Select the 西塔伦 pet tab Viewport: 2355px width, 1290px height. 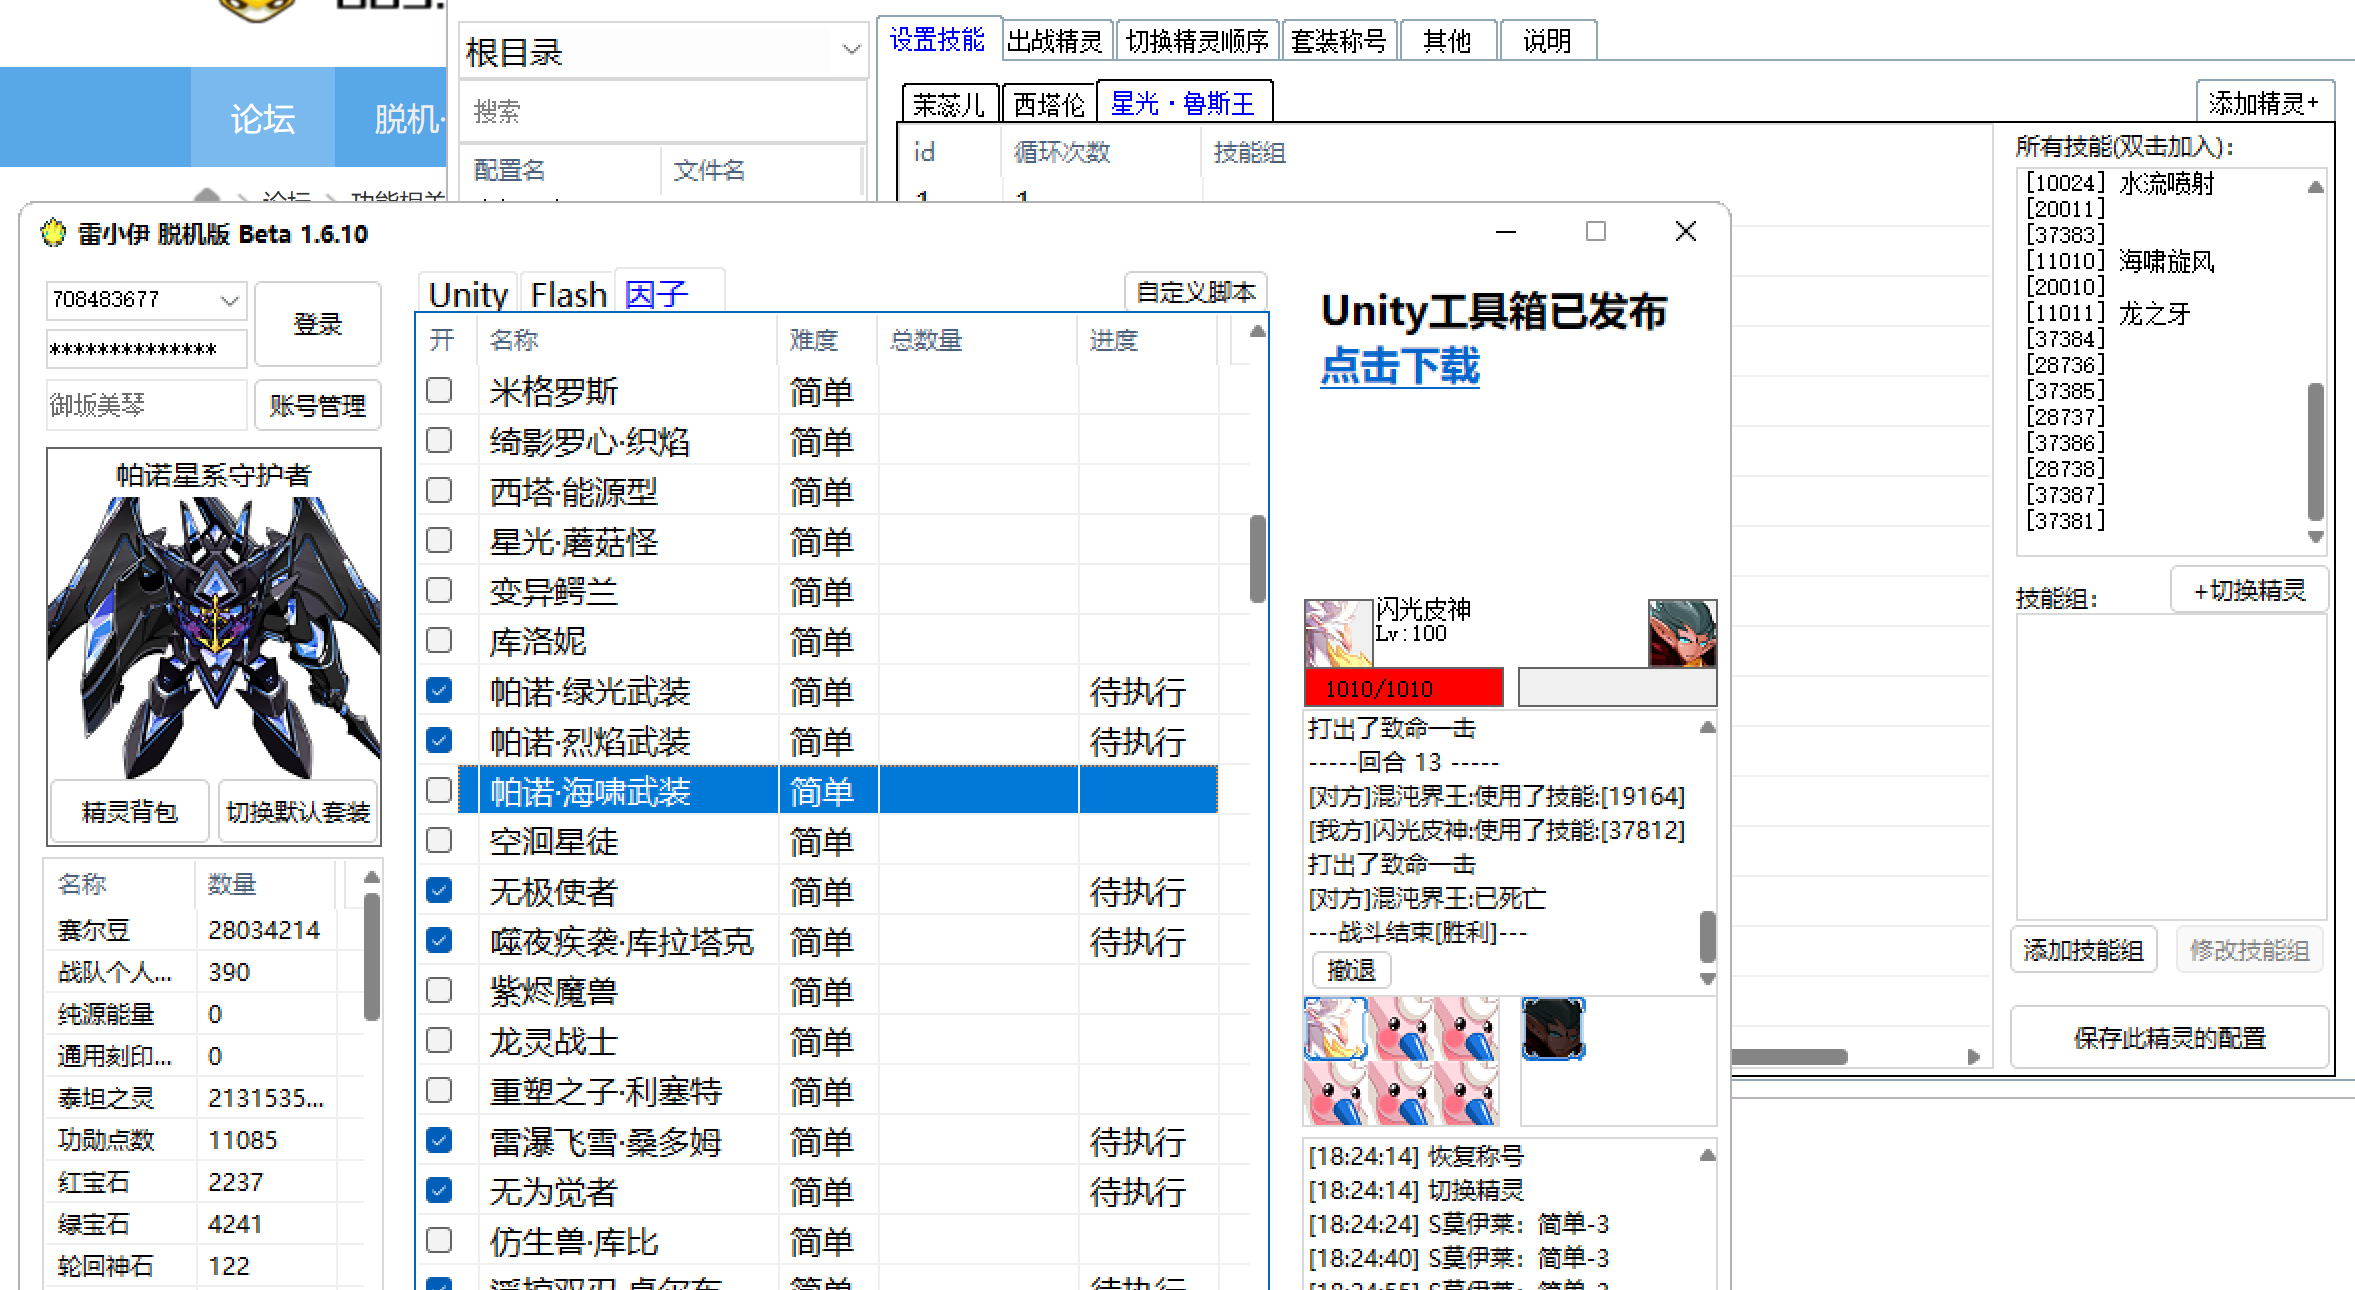pyautogui.click(x=1048, y=102)
